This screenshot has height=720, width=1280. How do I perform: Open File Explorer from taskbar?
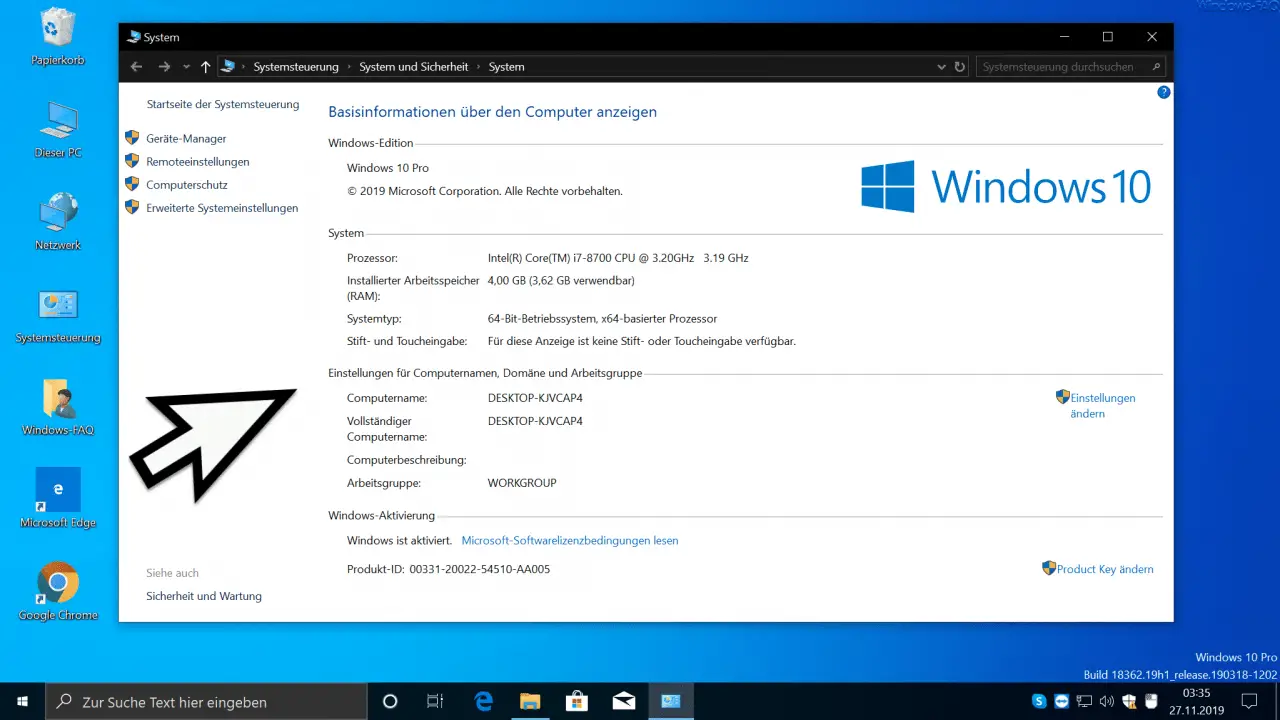[530, 701]
